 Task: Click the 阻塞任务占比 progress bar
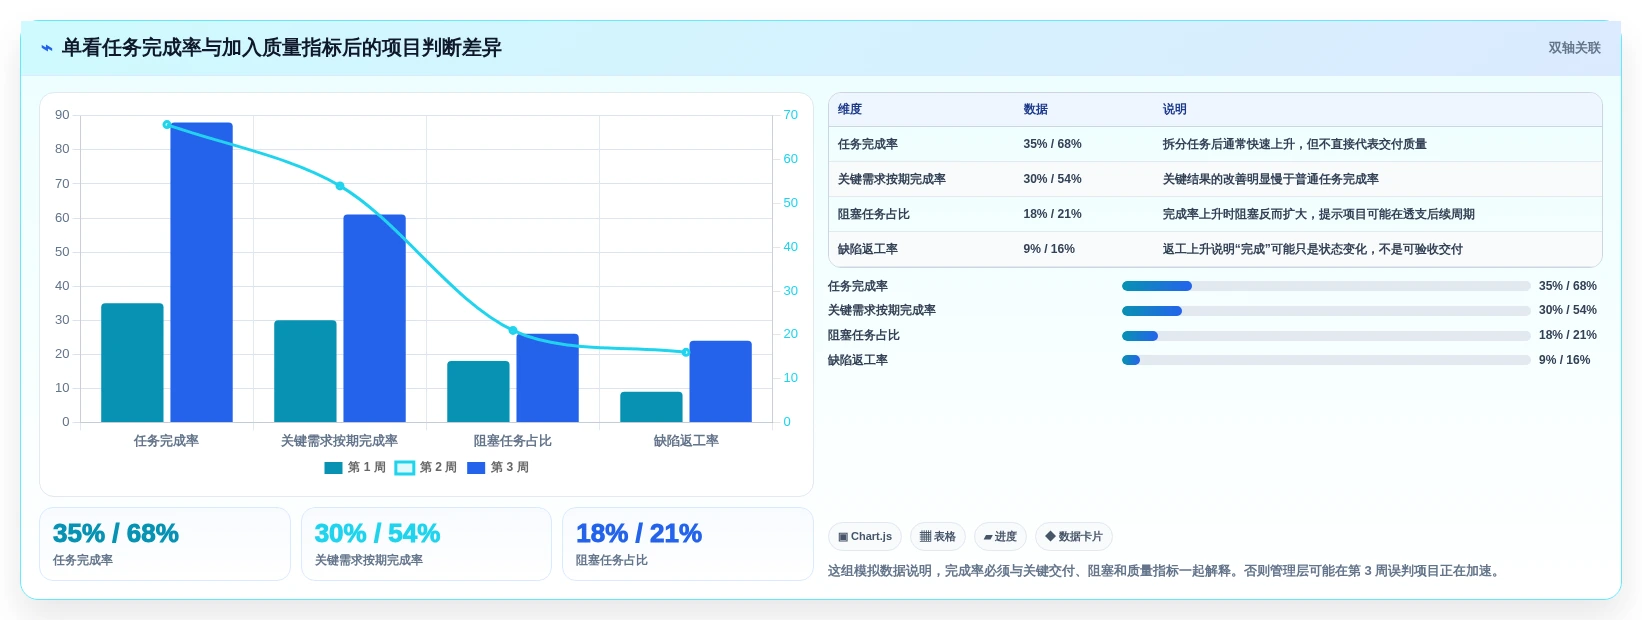coord(1326,336)
